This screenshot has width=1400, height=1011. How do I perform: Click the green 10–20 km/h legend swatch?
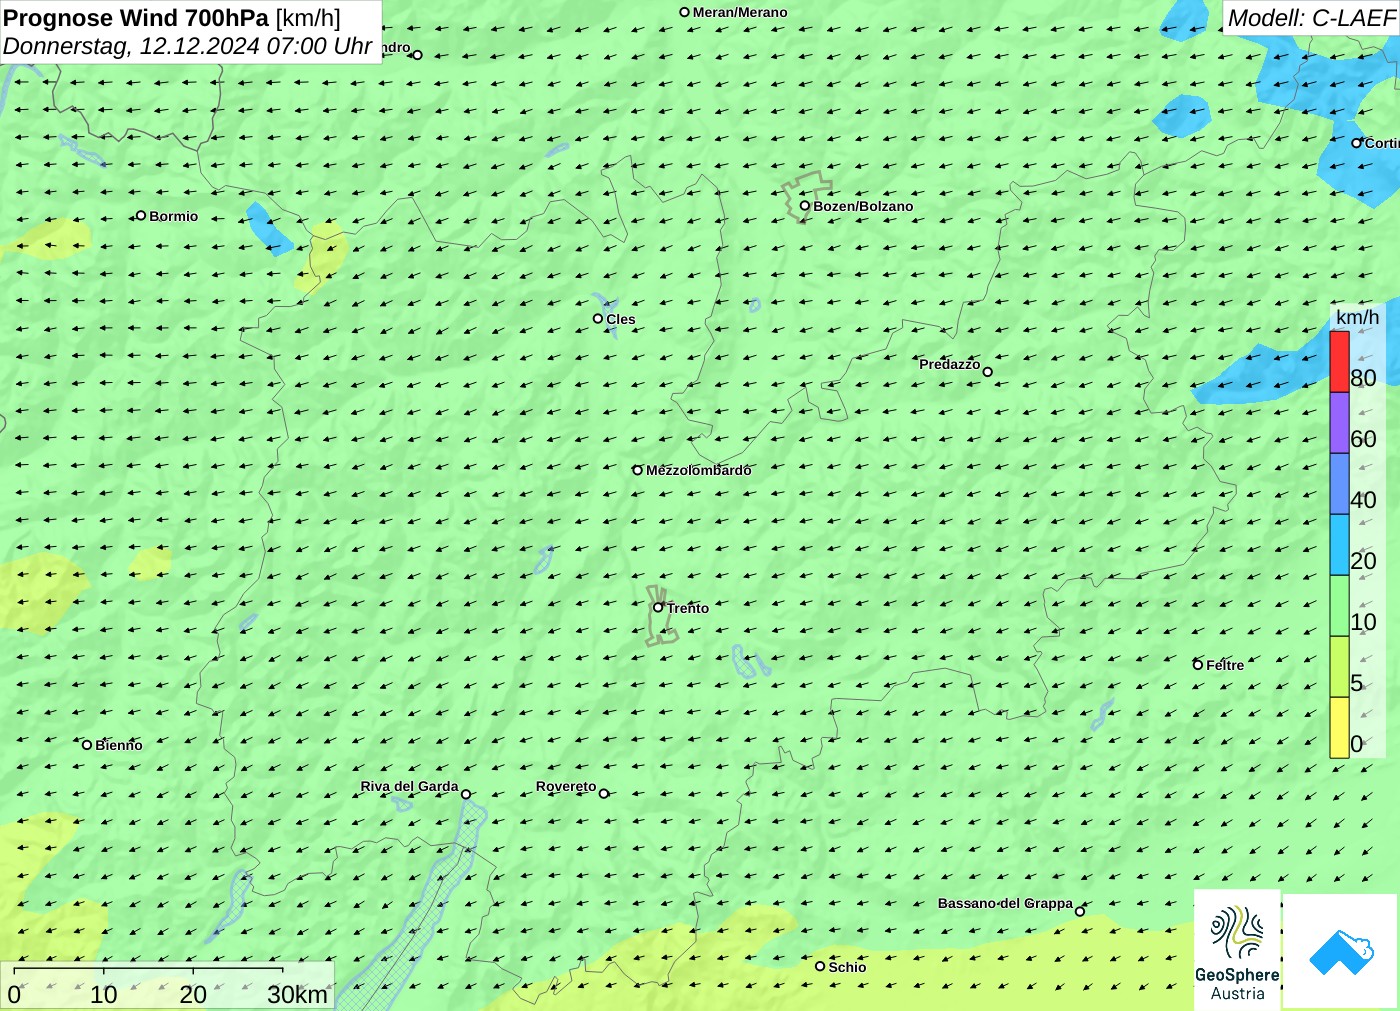pos(1340,606)
